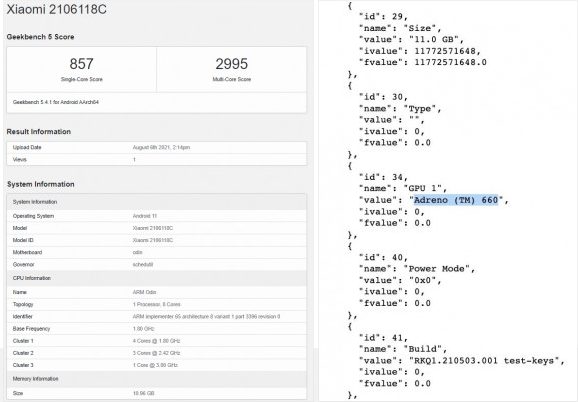Click the '"value": "11.0 GB"' JSON line
The image size is (578, 402).
tap(411, 39)
